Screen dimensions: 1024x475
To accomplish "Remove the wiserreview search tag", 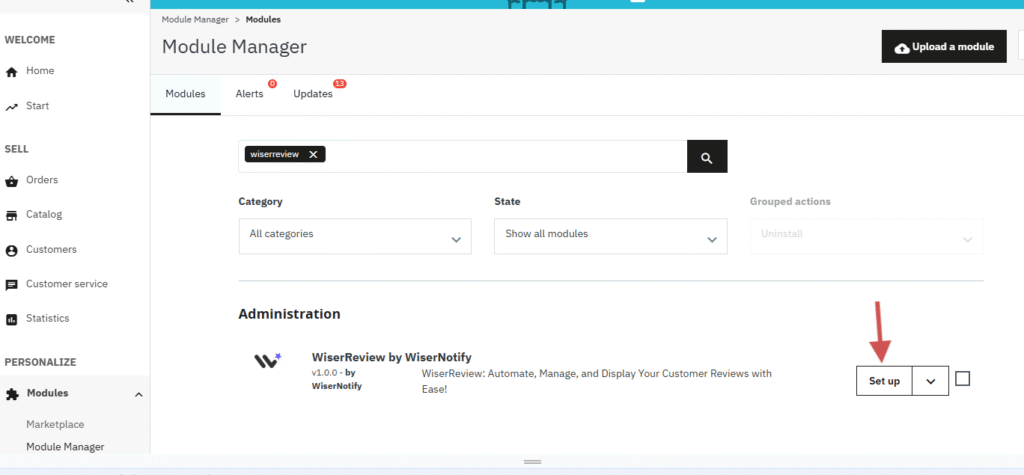I will 313,154.
